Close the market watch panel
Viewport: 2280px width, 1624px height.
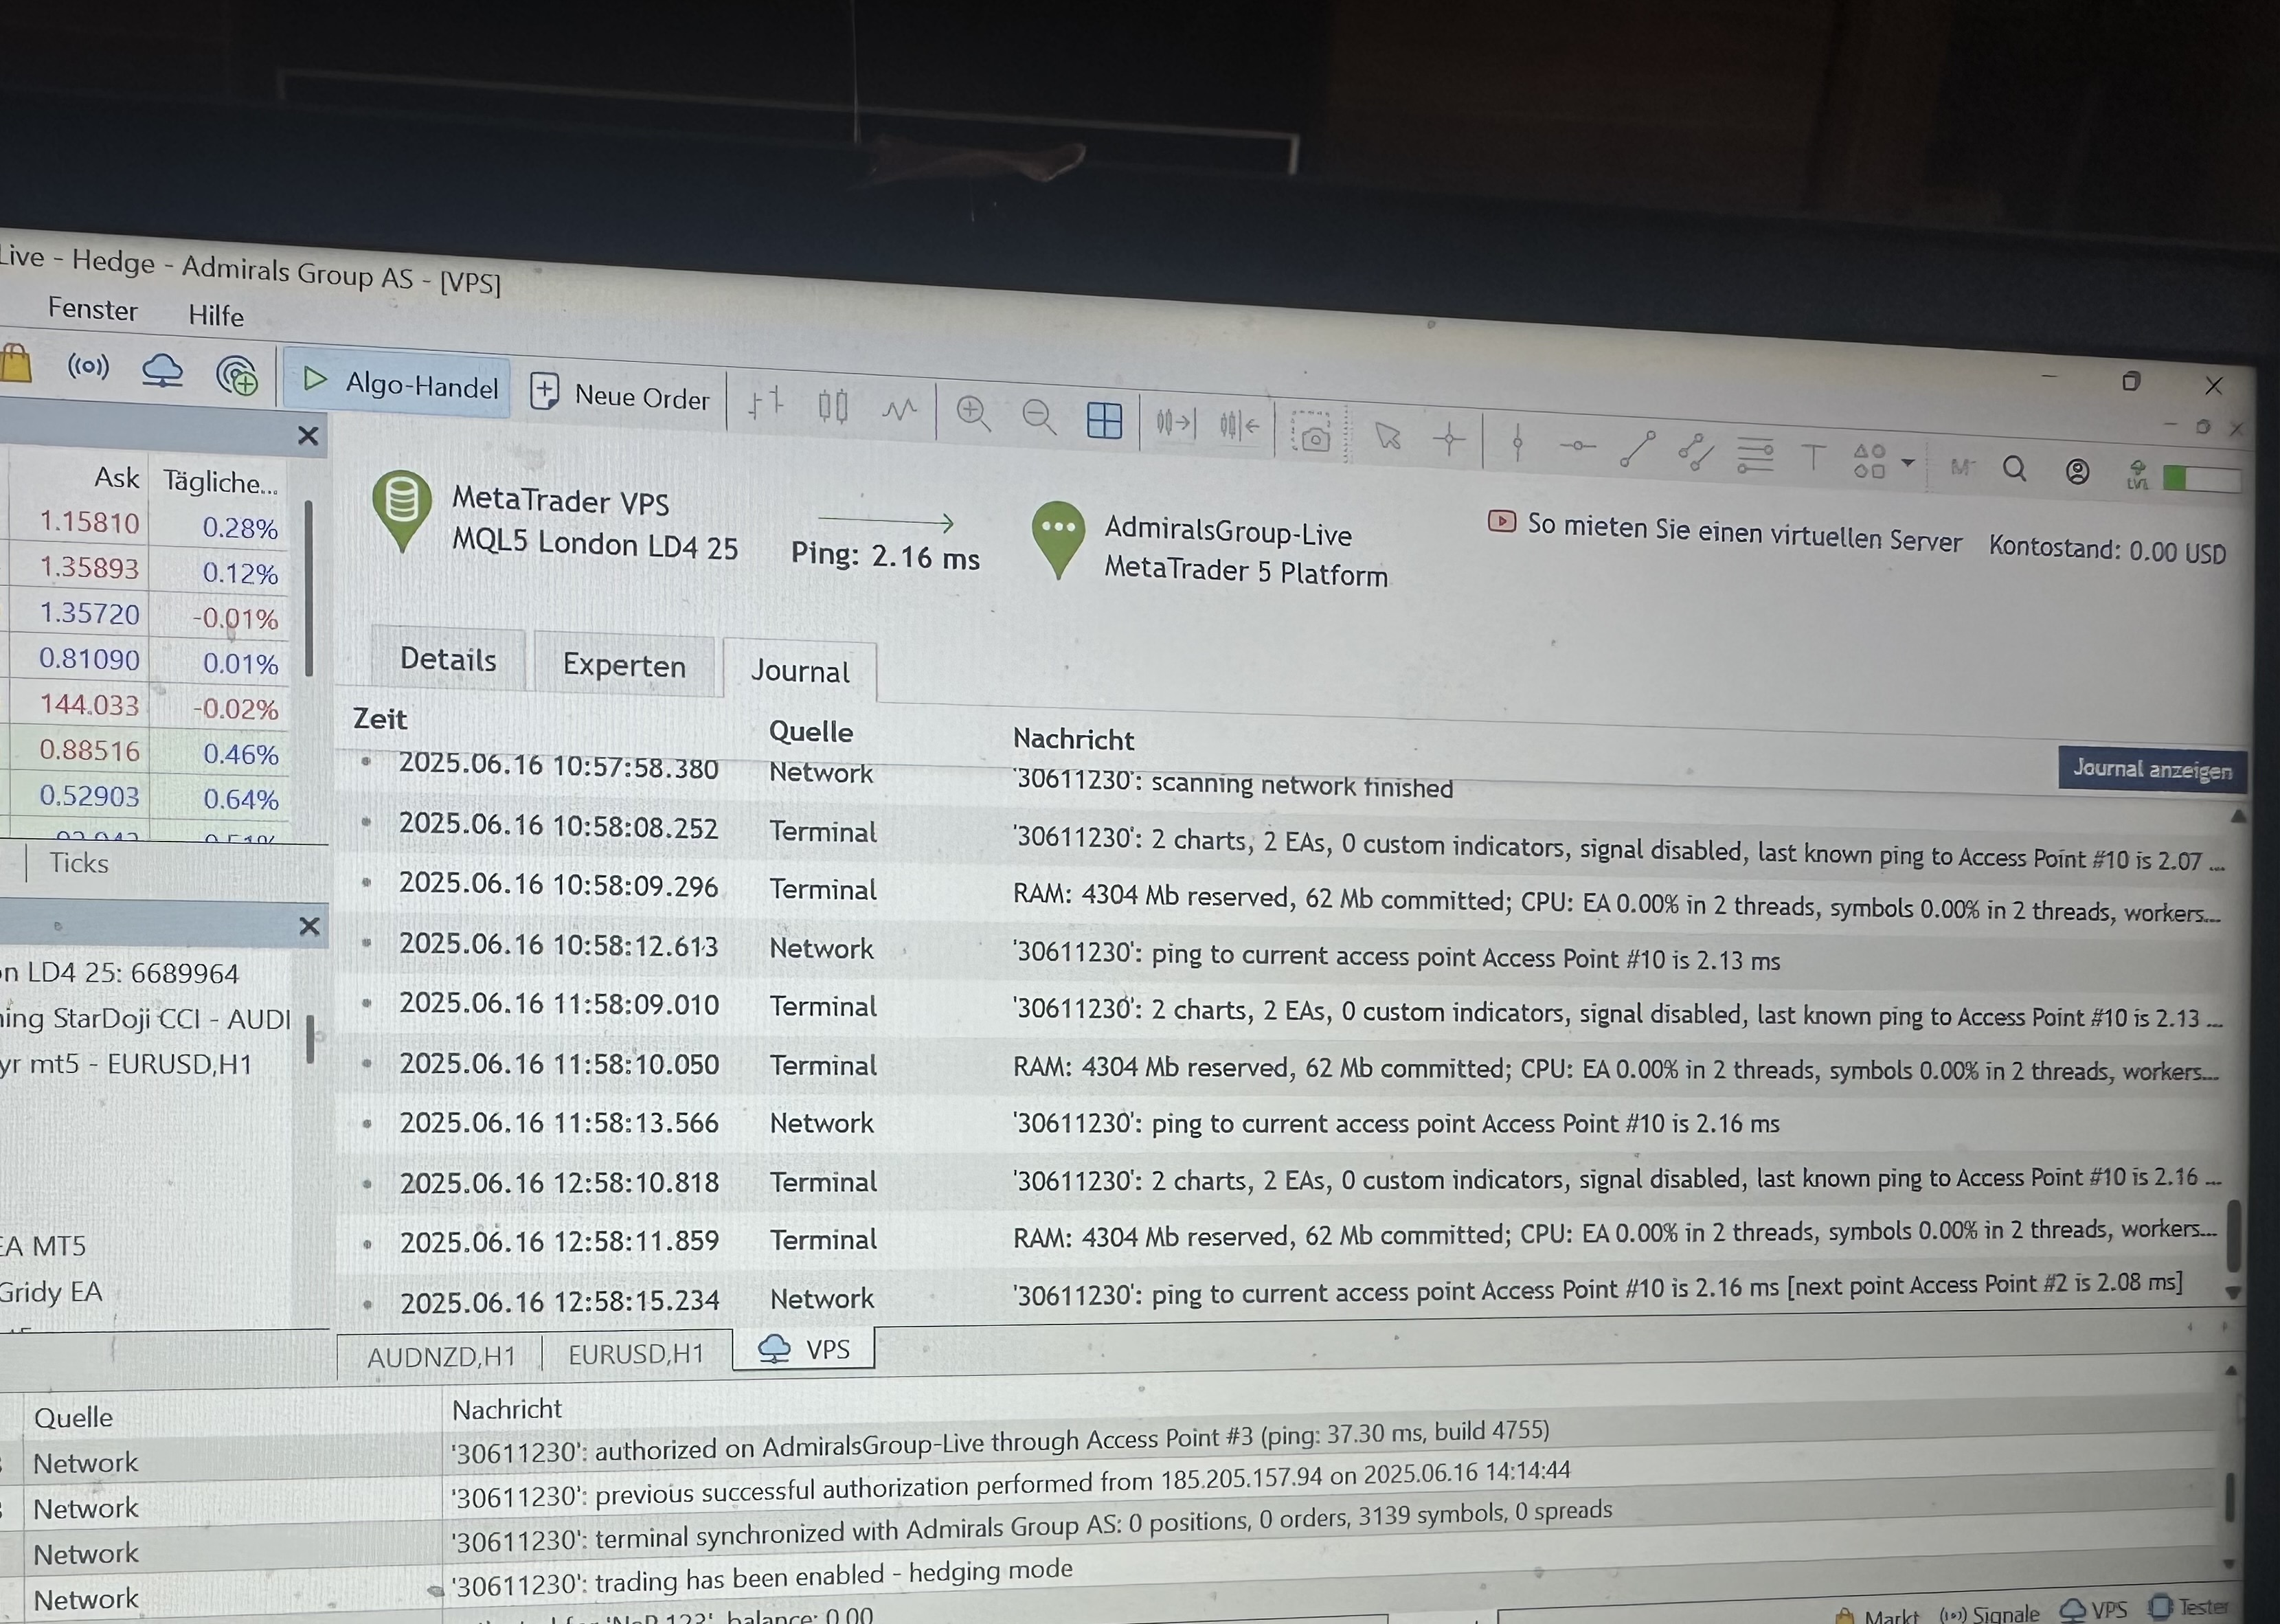click(308, 436)
